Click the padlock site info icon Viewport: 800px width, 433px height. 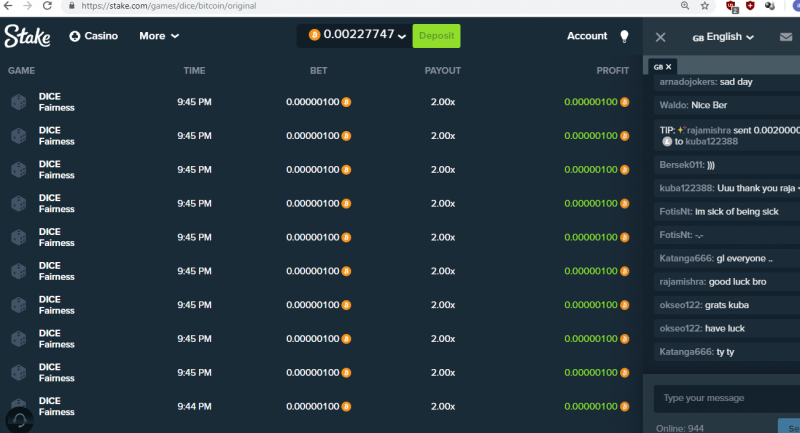click(71, 6)
